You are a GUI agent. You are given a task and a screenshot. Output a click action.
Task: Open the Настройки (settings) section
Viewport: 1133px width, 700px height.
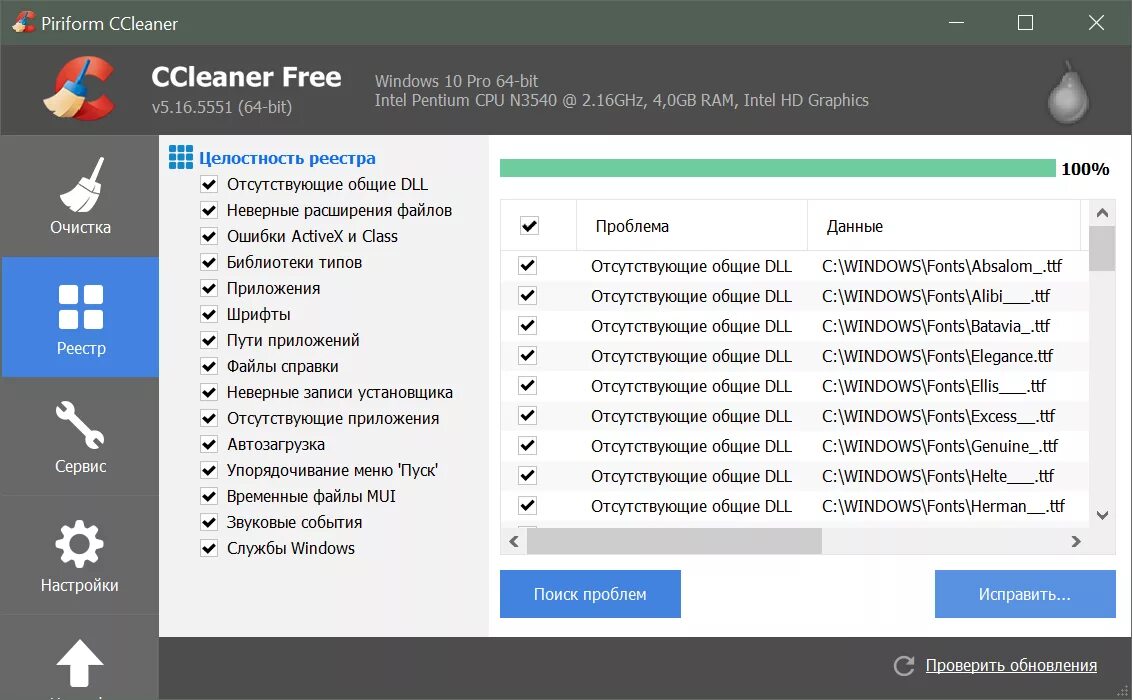coord(80,555)
